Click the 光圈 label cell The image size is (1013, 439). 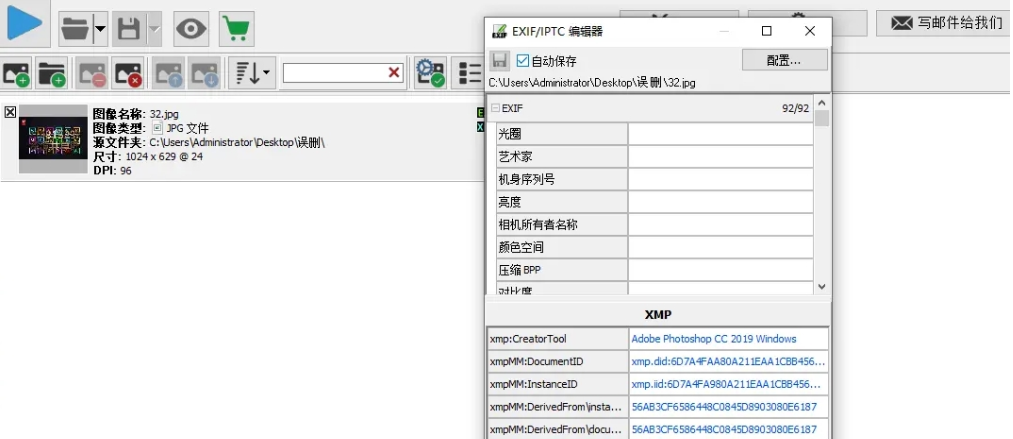562,134
